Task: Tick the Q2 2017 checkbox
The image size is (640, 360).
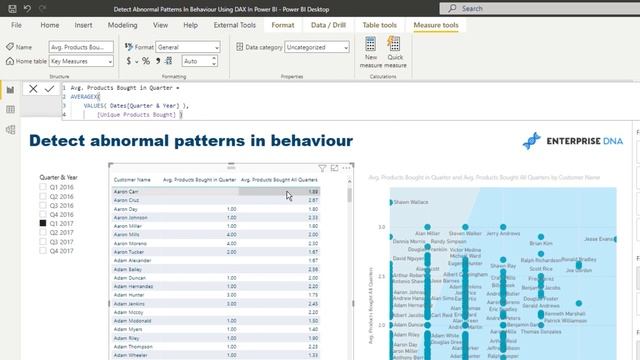Action: 43,232
